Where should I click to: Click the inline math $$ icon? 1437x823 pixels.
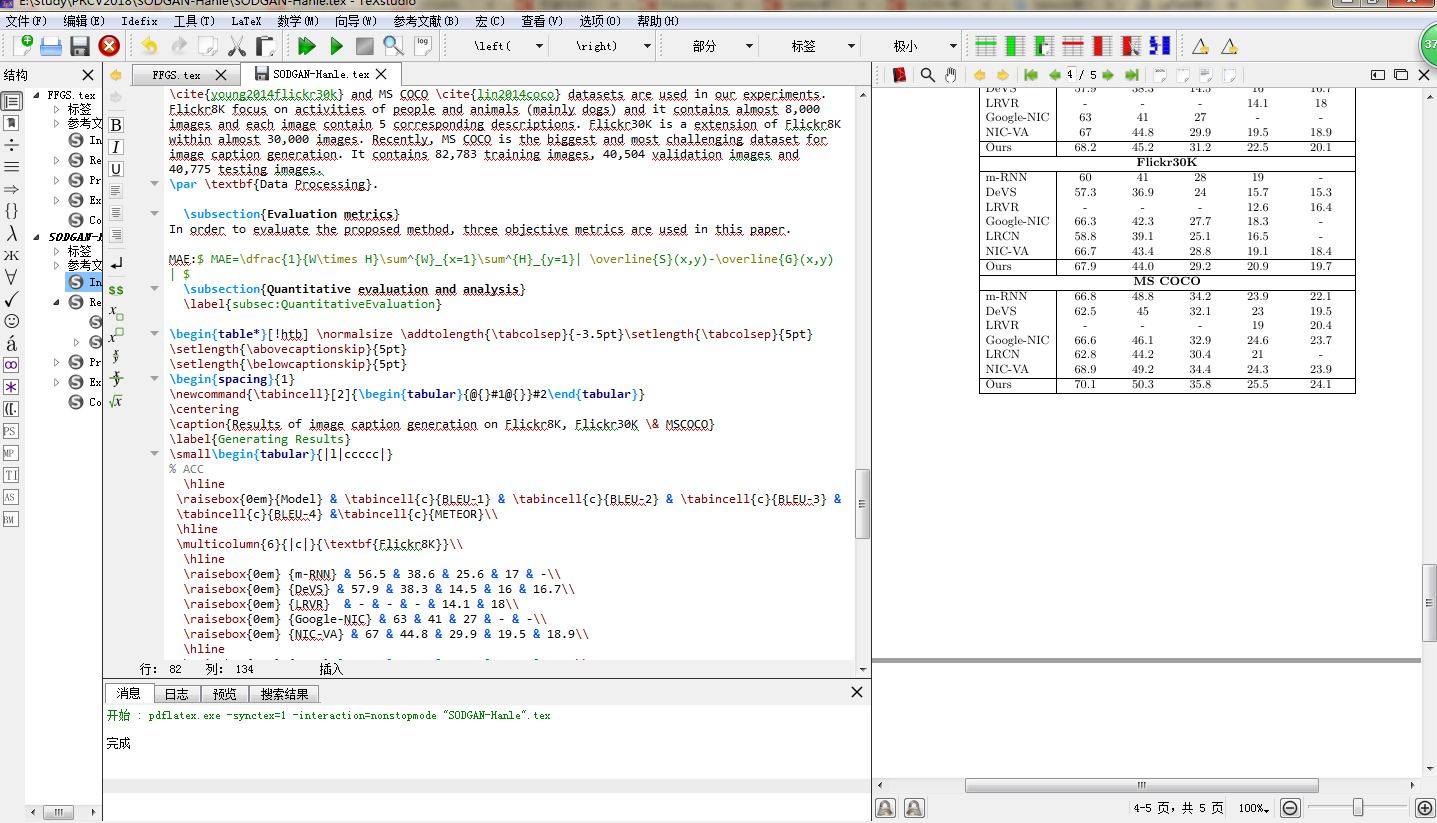[116, 289]
